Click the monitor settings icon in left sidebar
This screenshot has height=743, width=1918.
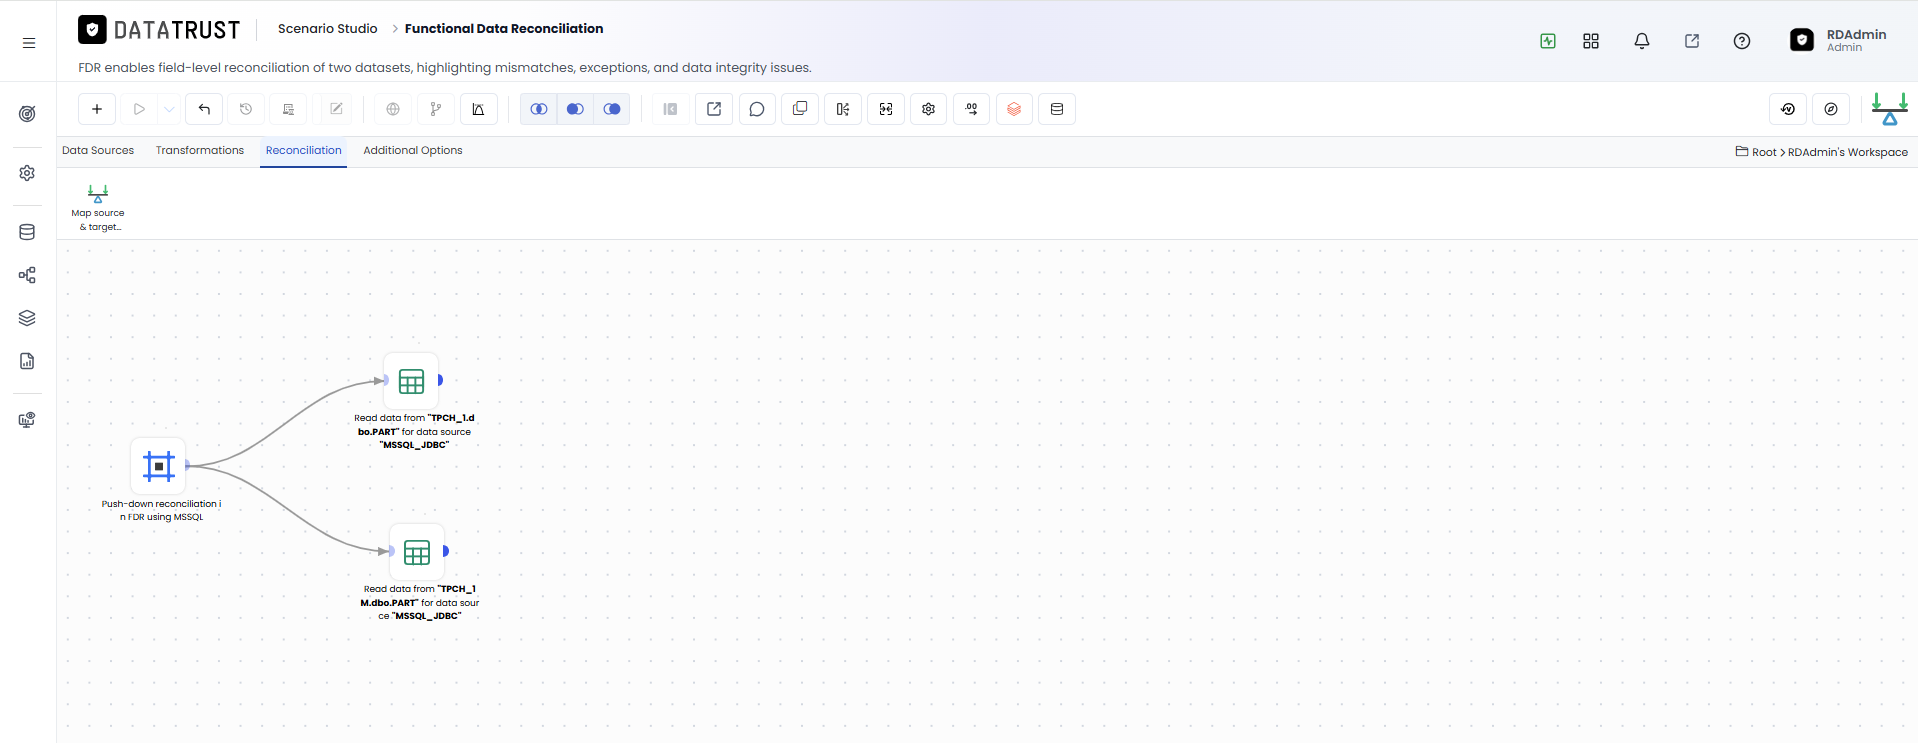27,420
